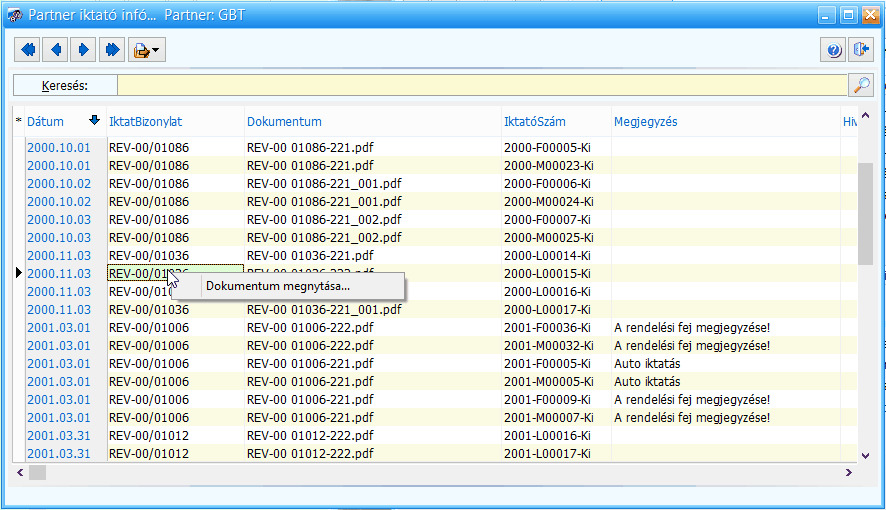Select cell 2000-L00016-Ki
This screenshot has height=510, width=886.
(x=547, y=291)
